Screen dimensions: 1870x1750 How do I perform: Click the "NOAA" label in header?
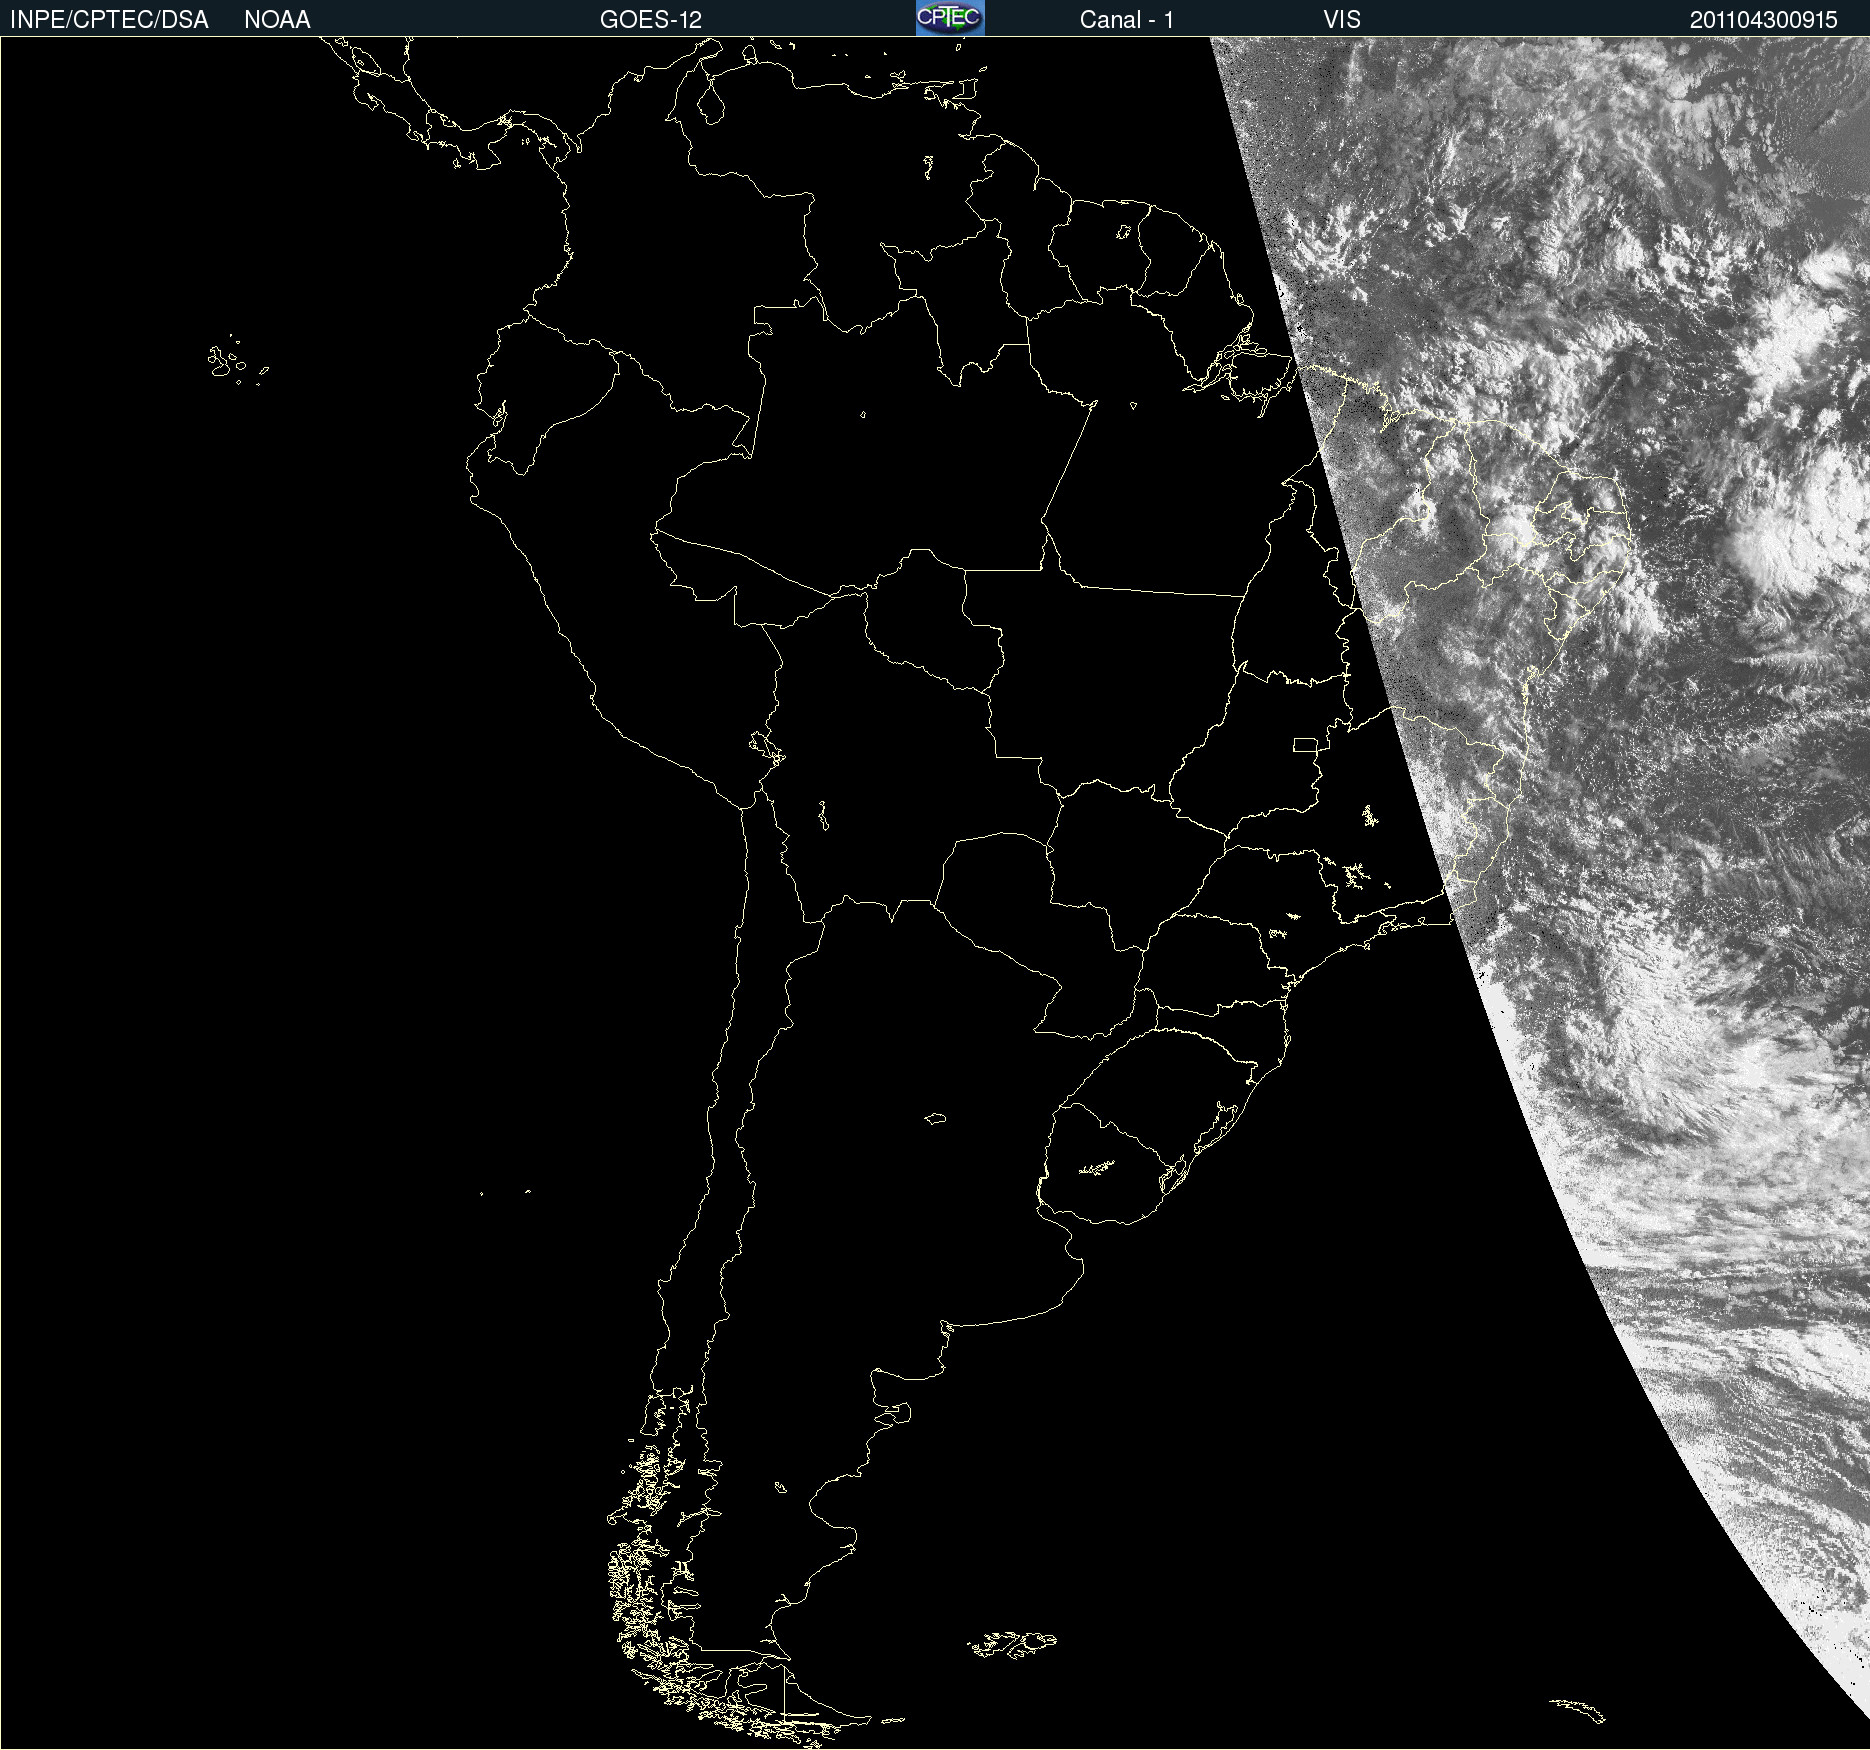(x=277, y=20)
